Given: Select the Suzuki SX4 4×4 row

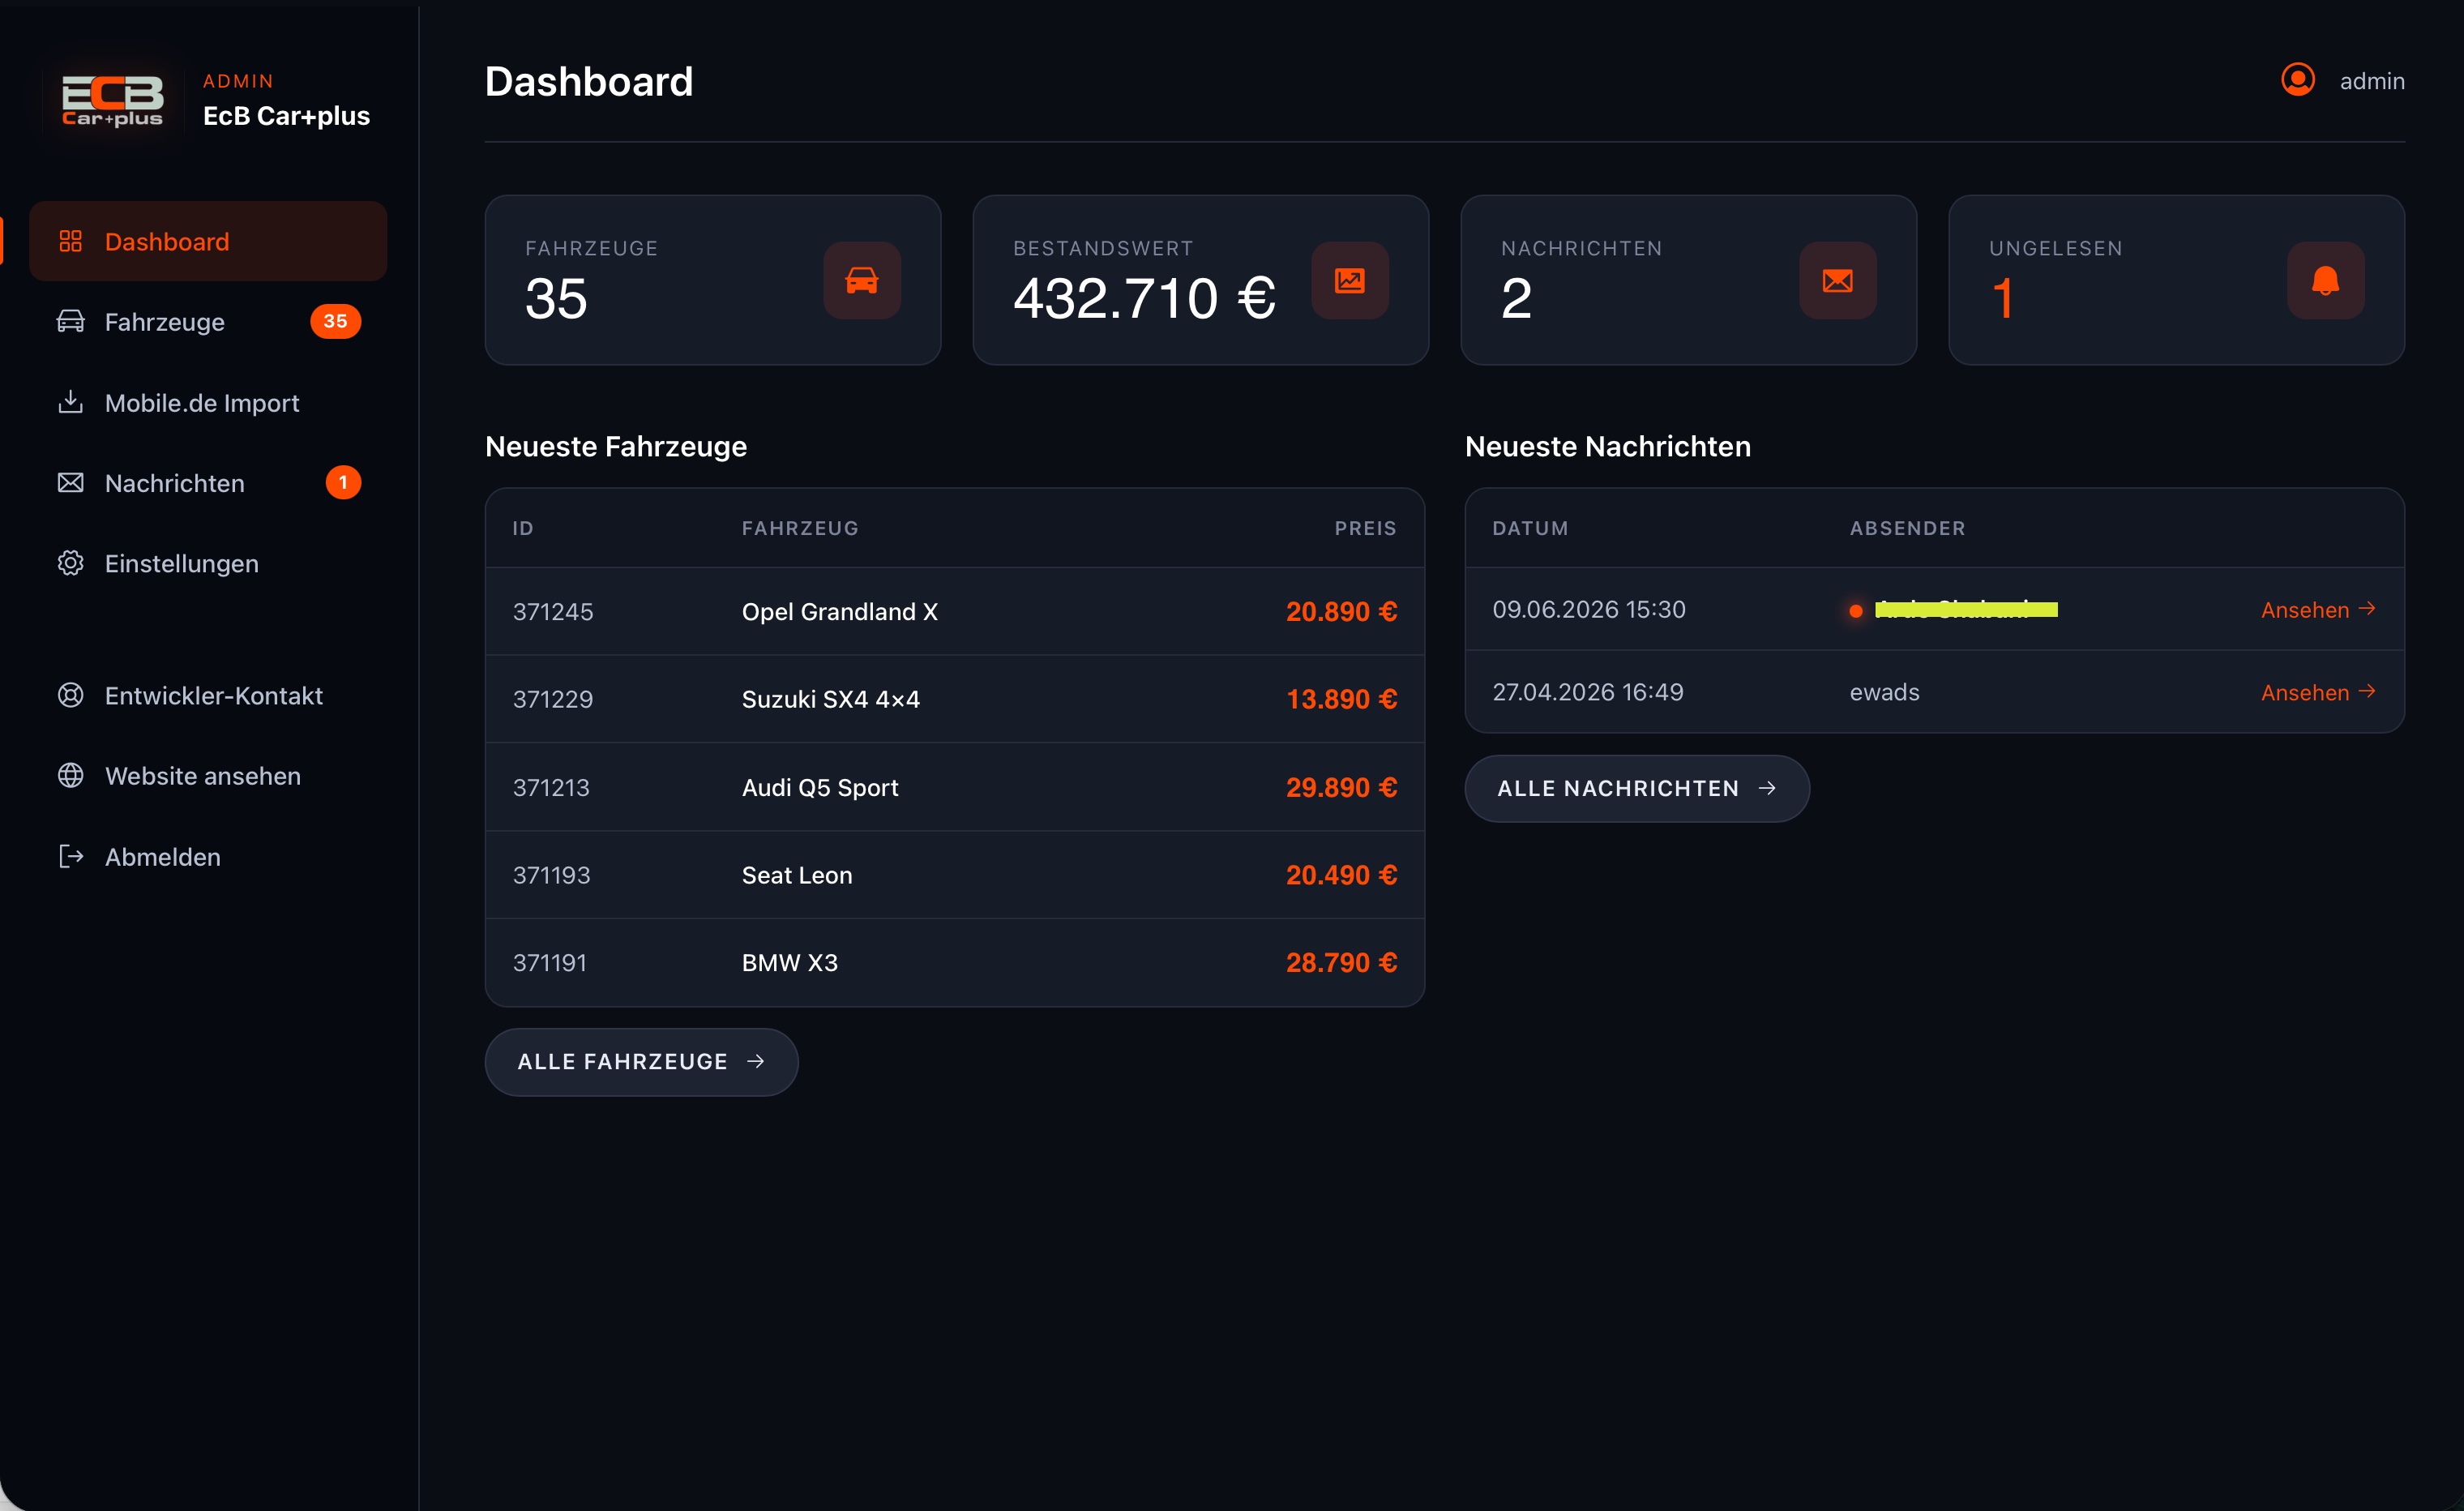Looking at the screenshot, I should tap(954, 699).
